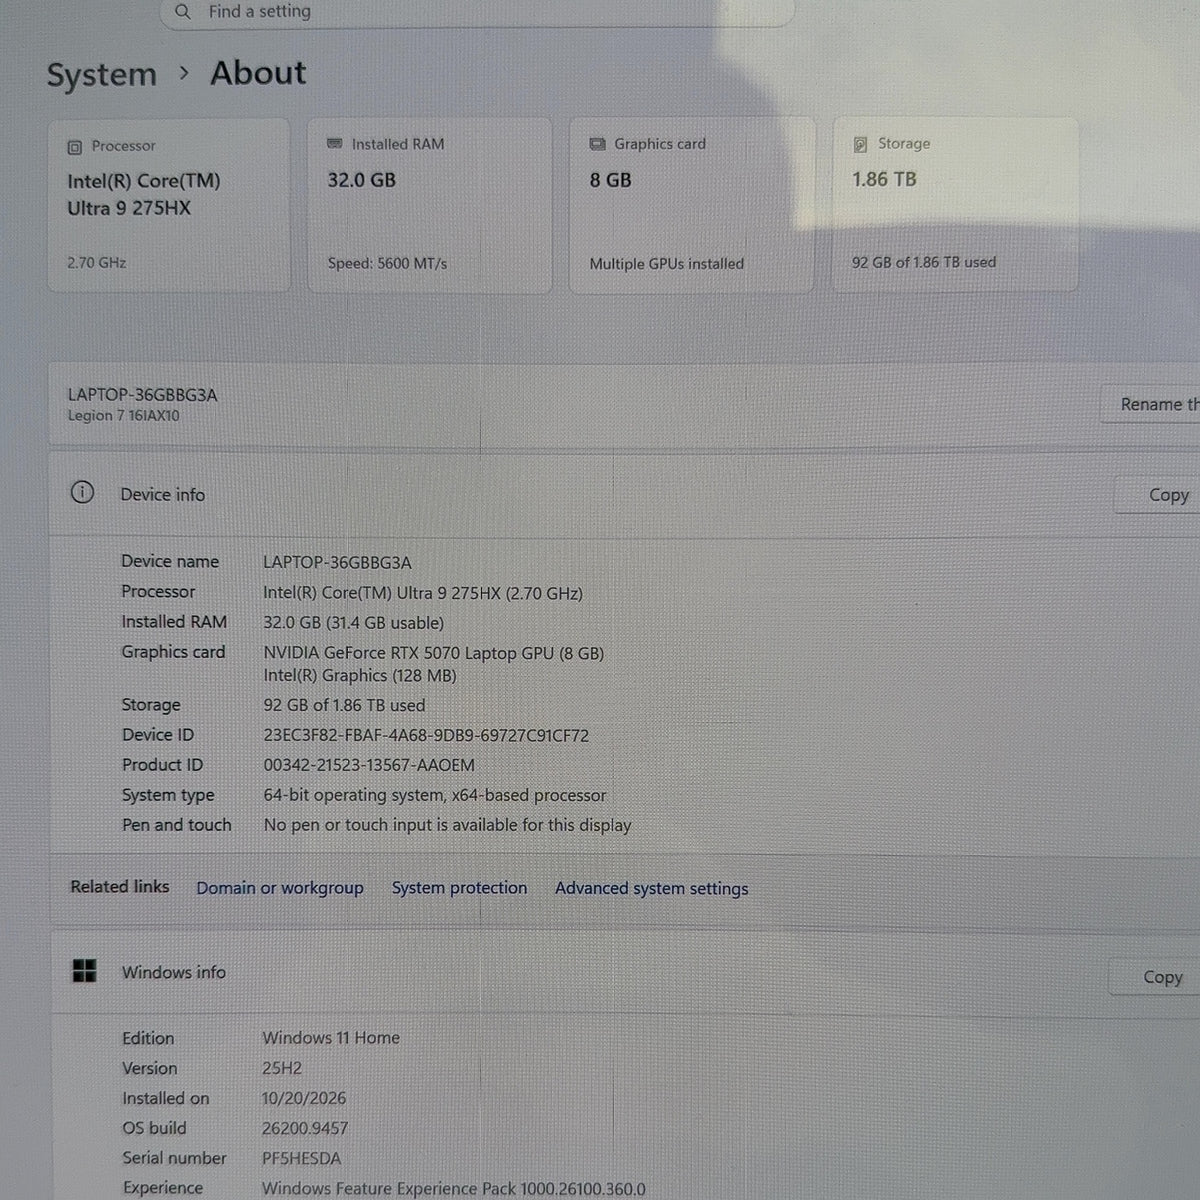Click the search magnifier icon

point(182,12)
